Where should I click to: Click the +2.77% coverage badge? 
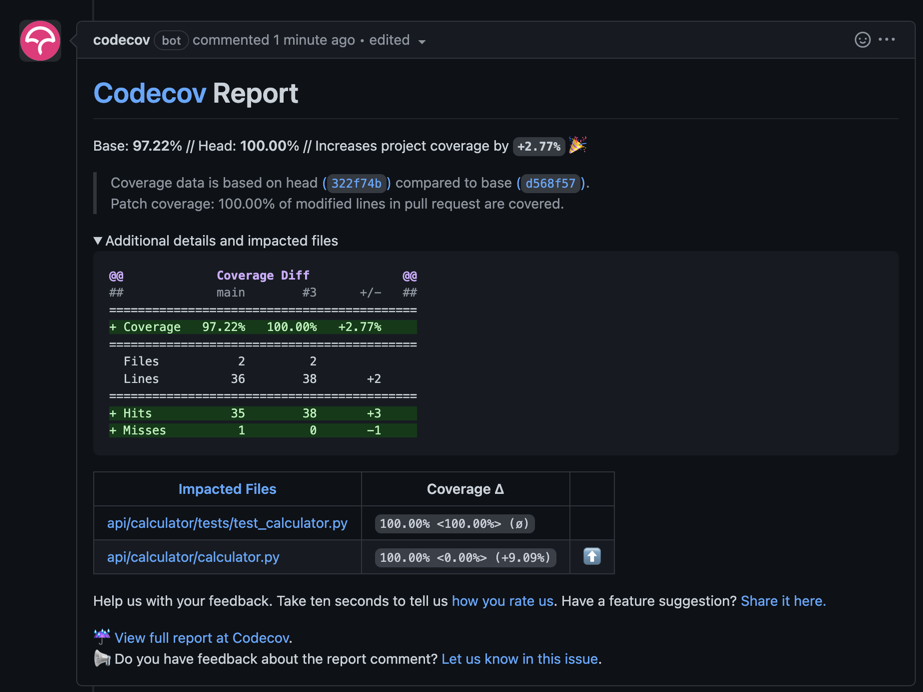(539, 147)
